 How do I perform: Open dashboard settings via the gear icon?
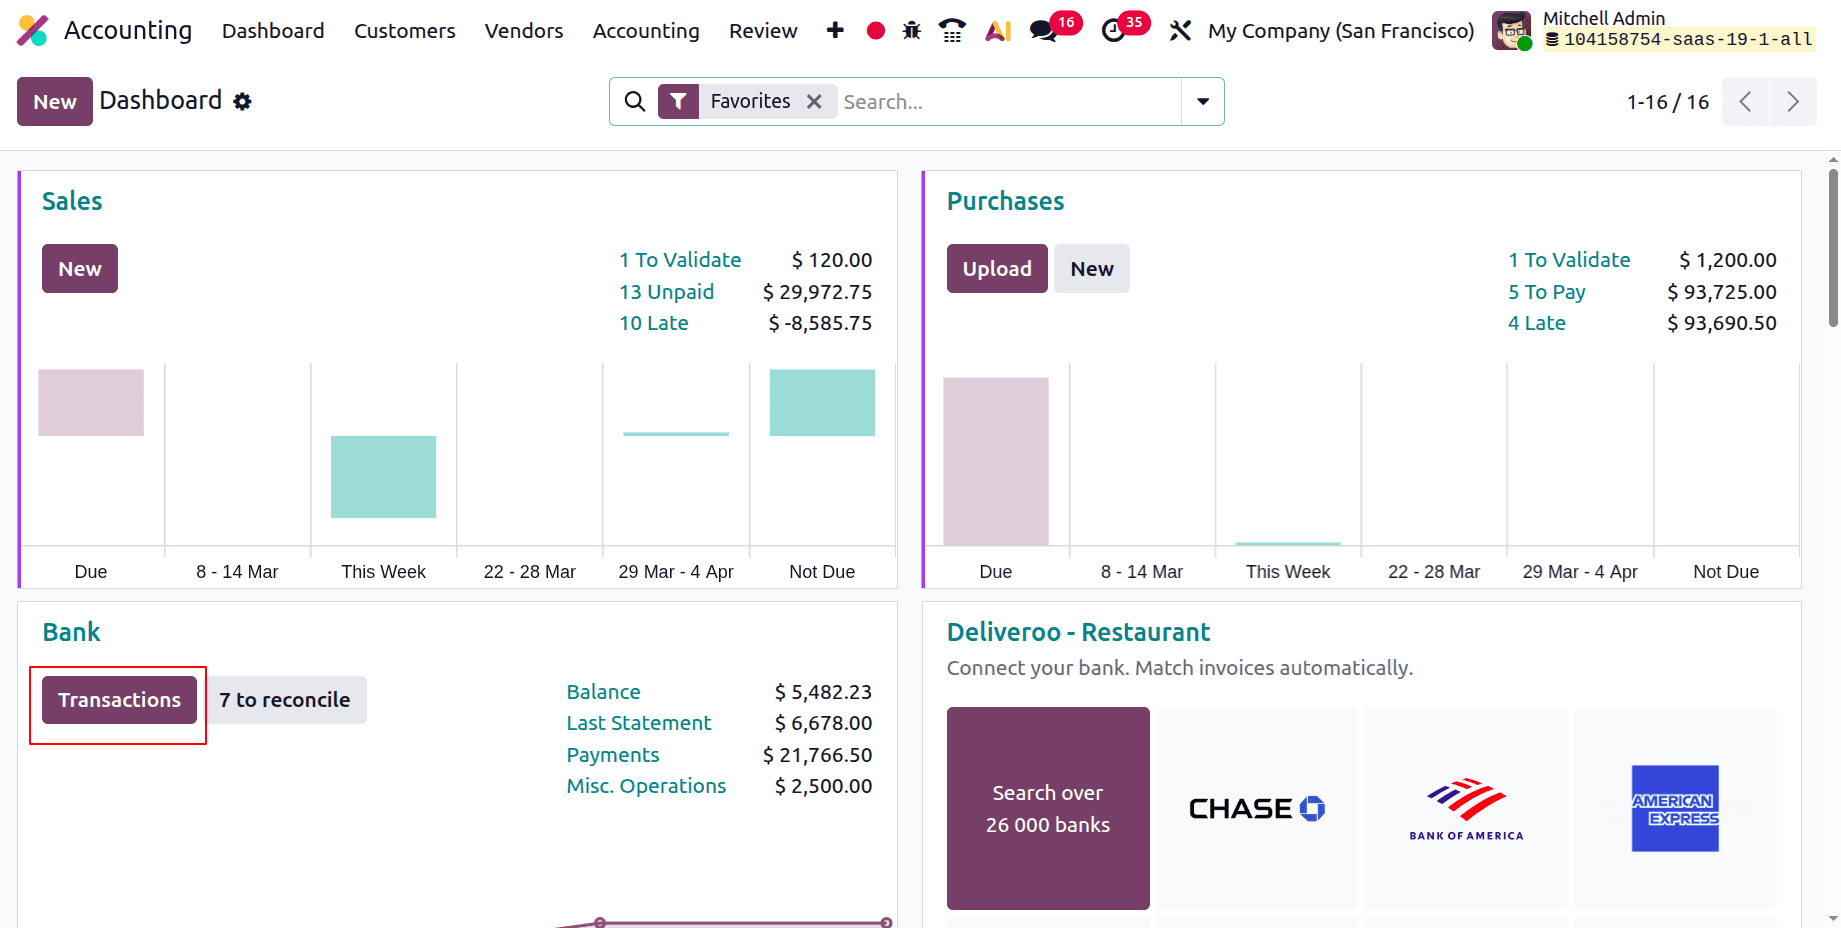[x=242, y=101]
